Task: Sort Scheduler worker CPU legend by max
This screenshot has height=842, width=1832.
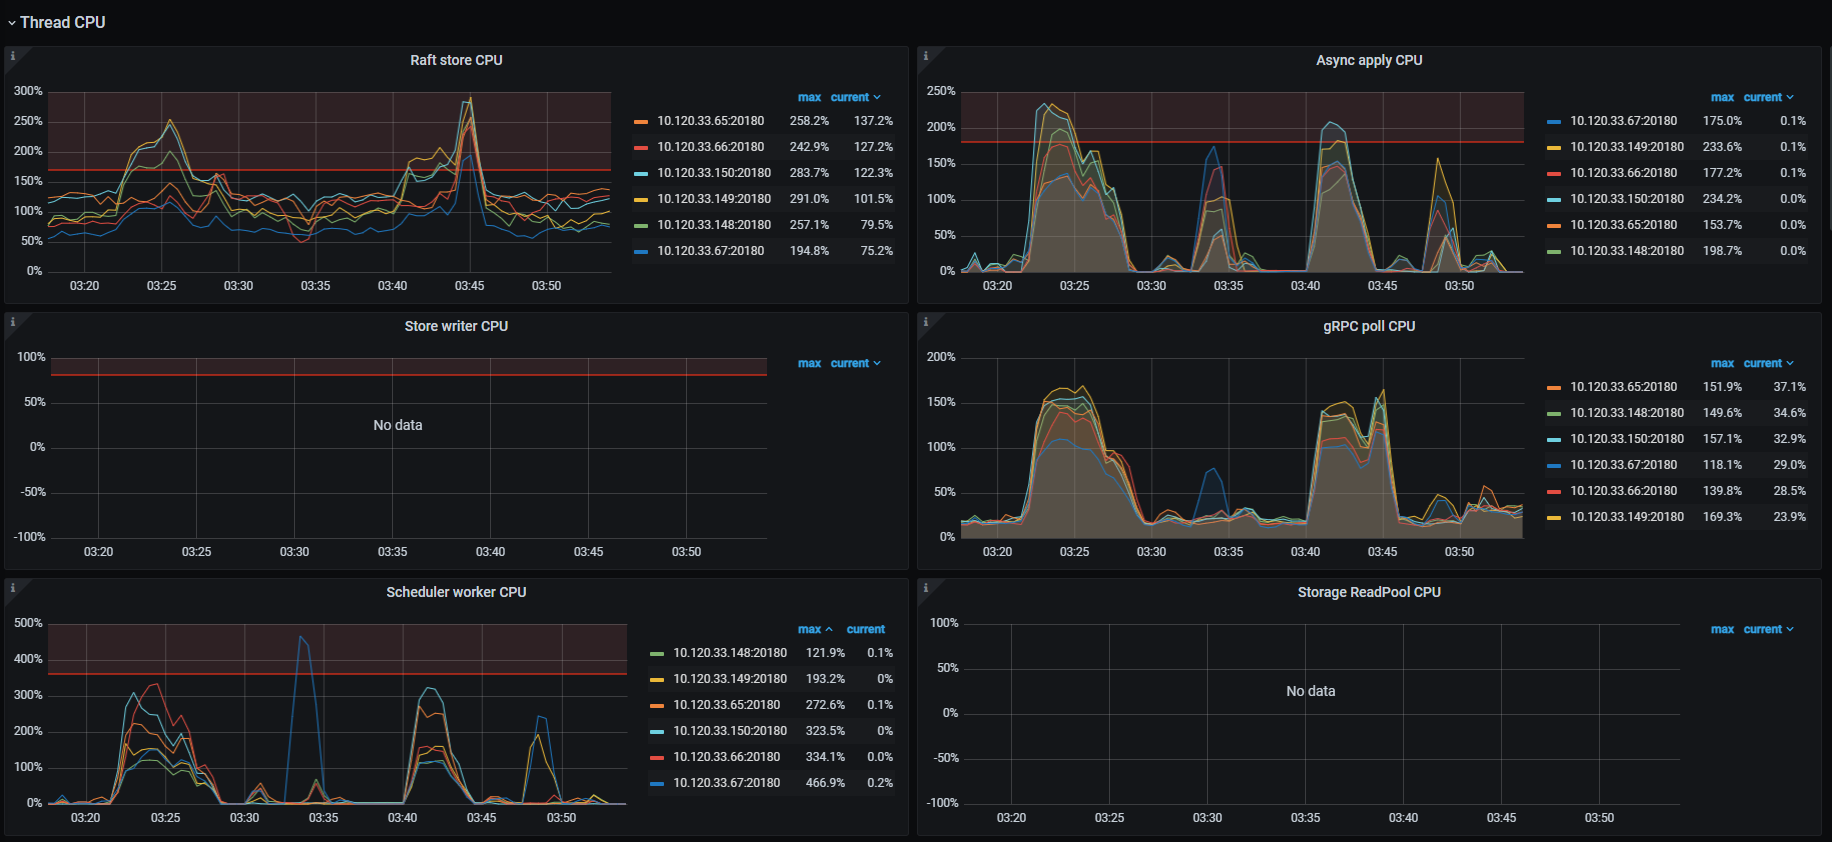Action: coord(814,629)
